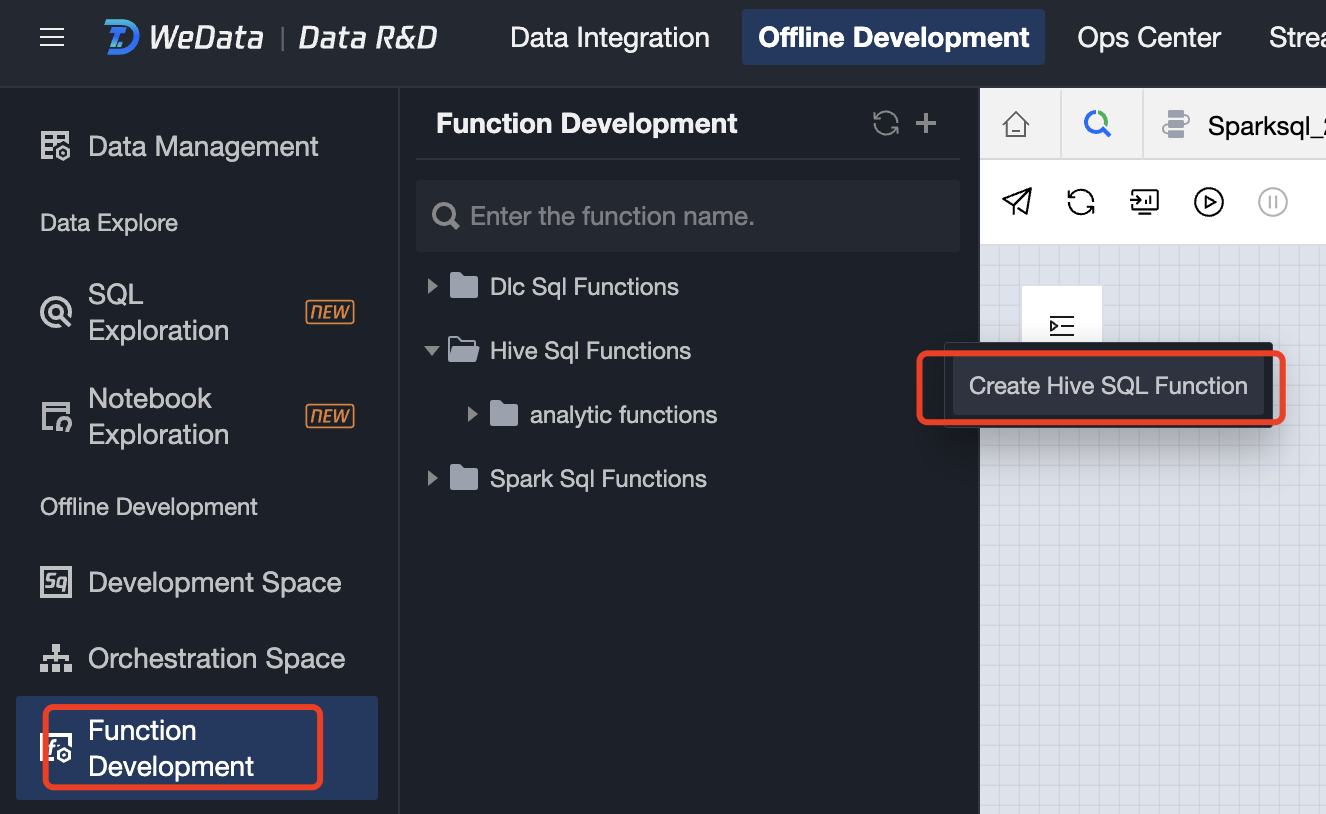
Task: Click the toolbar refresh icon in editor
Action: coord(1080,202)
